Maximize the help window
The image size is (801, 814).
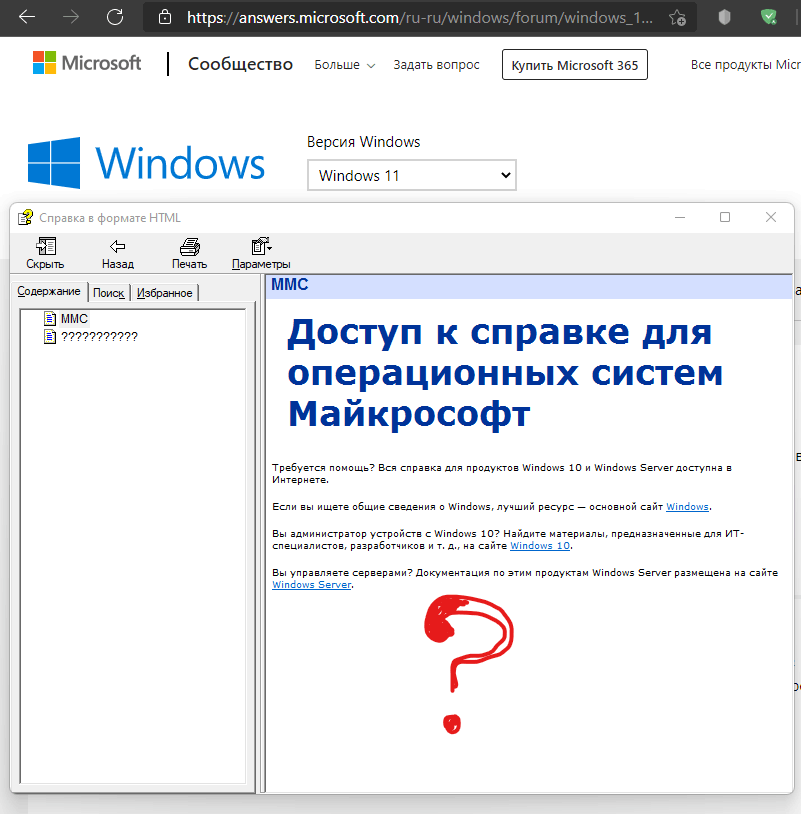pyautogui.click(x=725, y=218)
